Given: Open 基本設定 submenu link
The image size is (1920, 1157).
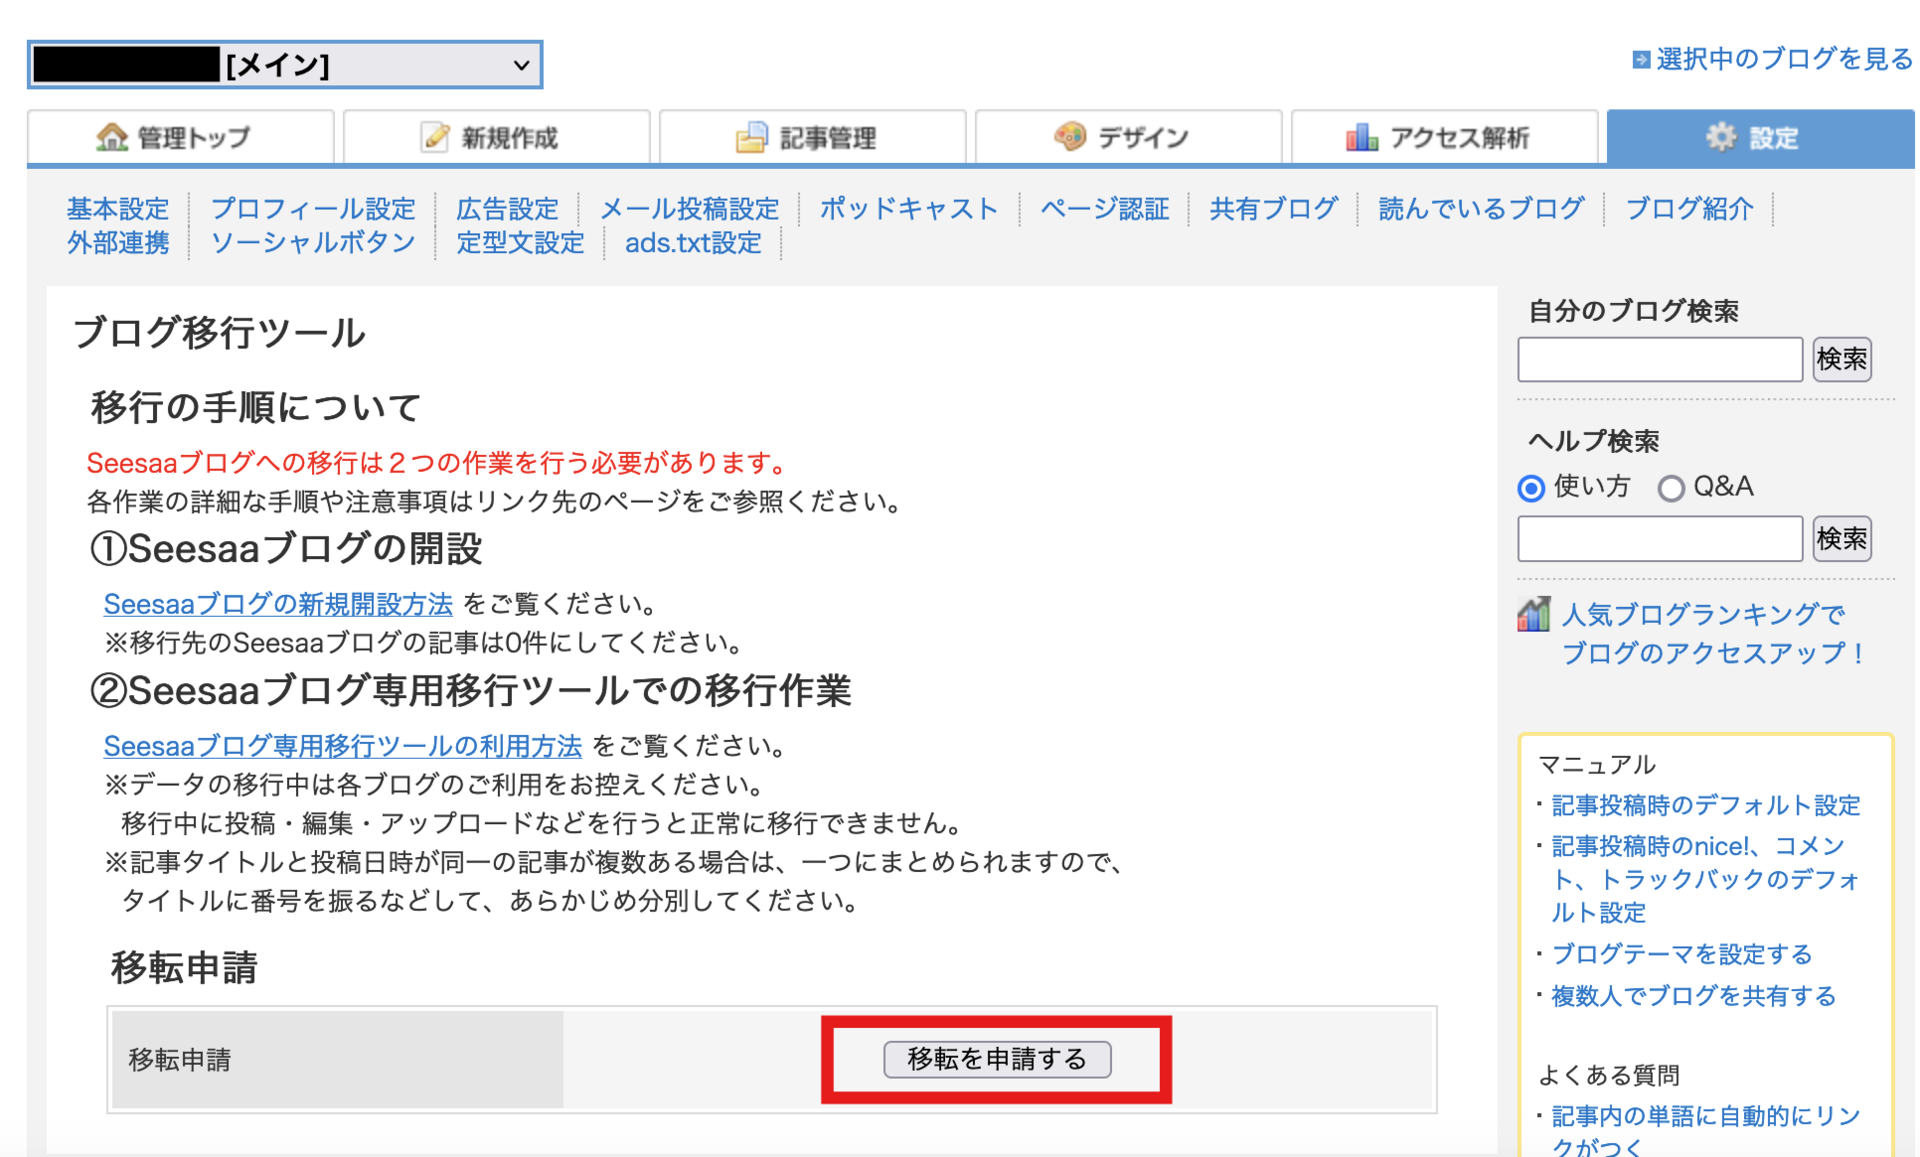Looking at the screenshot, I should point(118,209).
